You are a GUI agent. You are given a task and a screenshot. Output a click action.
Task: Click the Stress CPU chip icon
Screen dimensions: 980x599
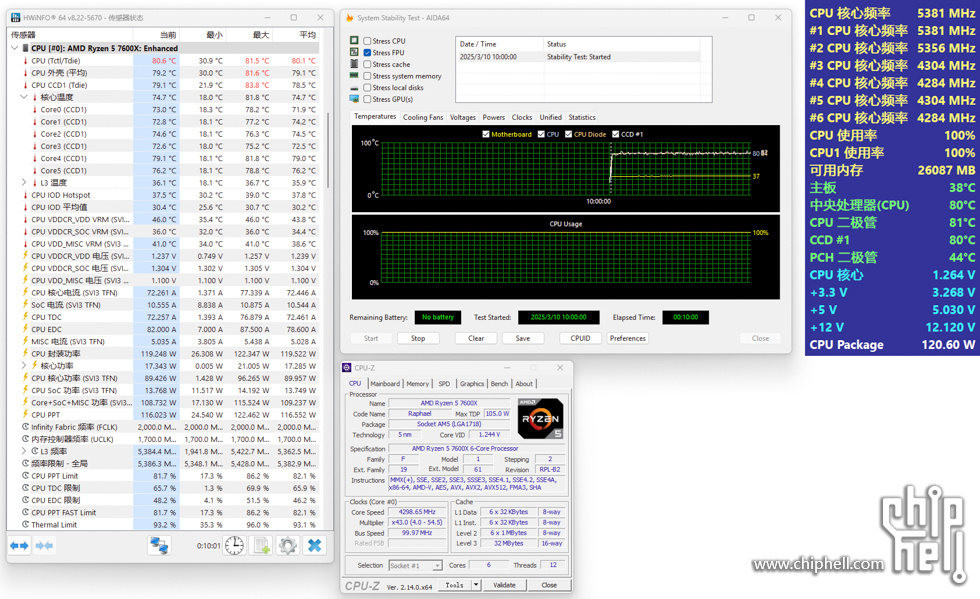pos(354,41)
